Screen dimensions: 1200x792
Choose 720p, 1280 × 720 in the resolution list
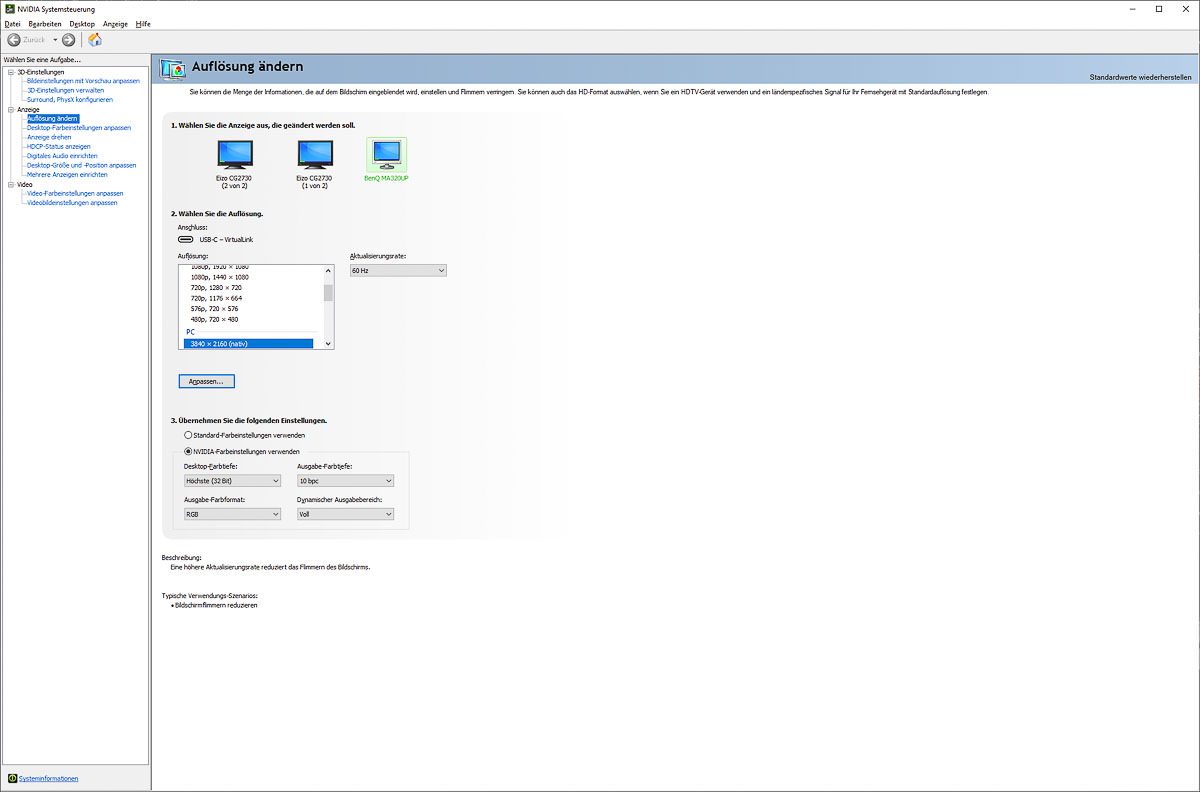point(216,288)
